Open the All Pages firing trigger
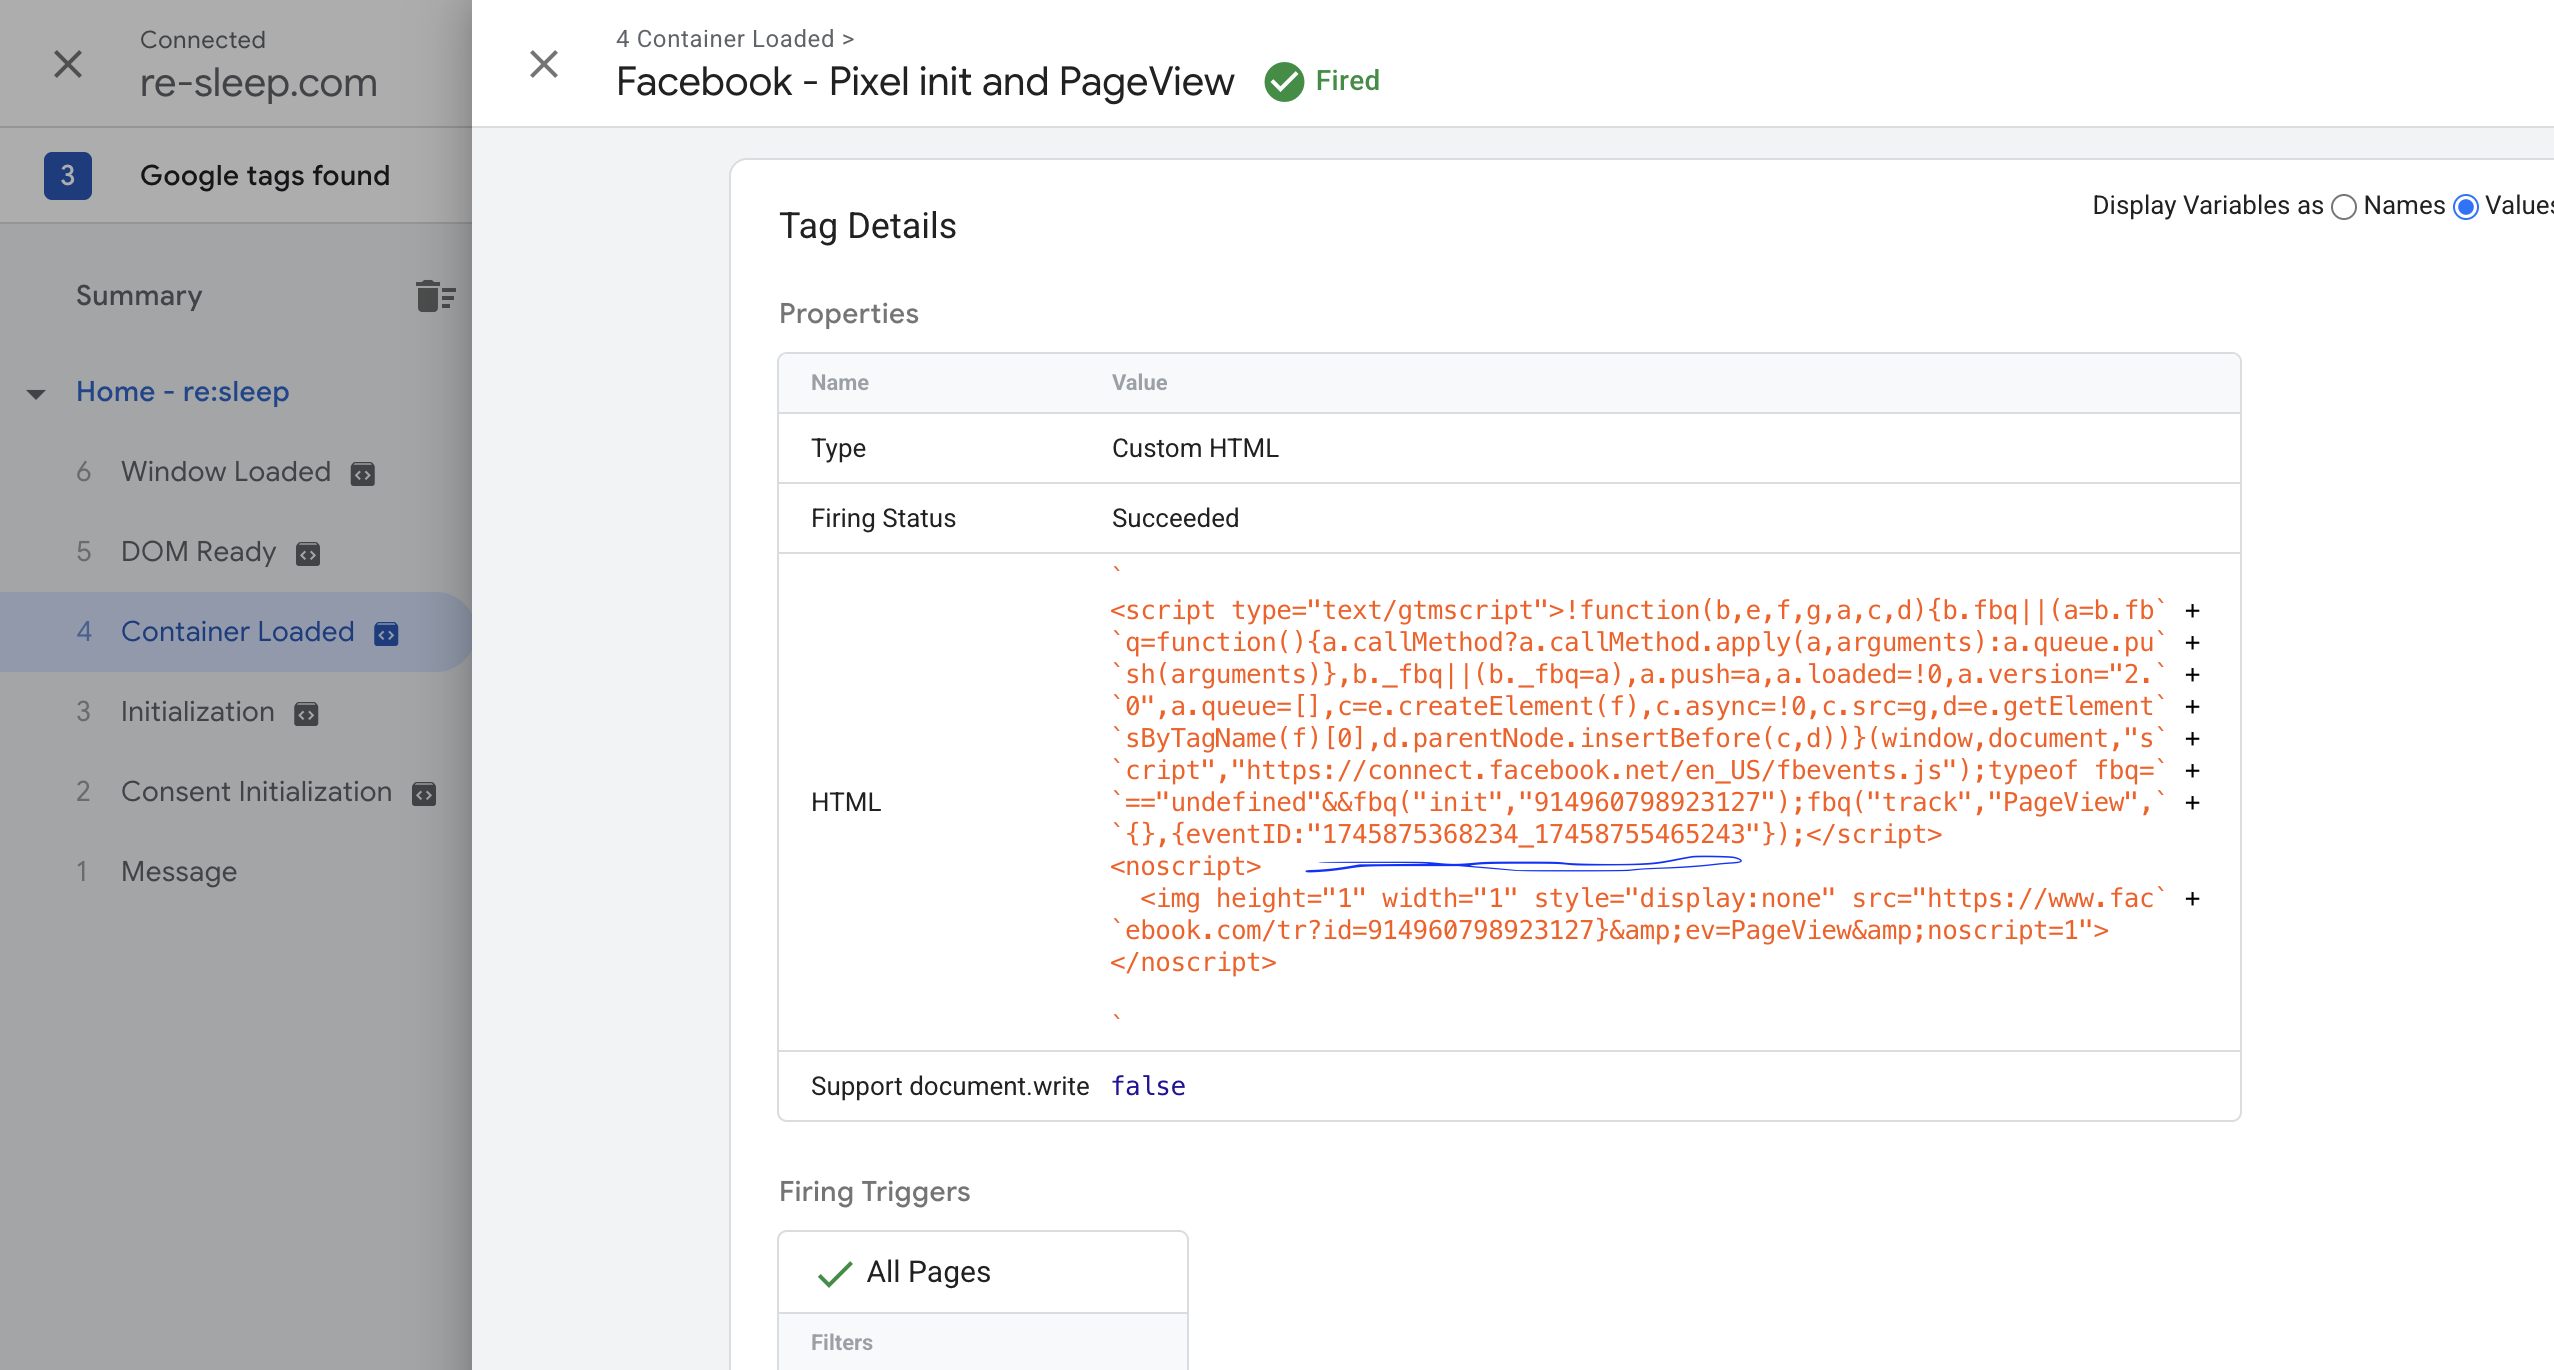Image resolution: width=2554 pixels, height=1370 pixels. click(983, 1272)
